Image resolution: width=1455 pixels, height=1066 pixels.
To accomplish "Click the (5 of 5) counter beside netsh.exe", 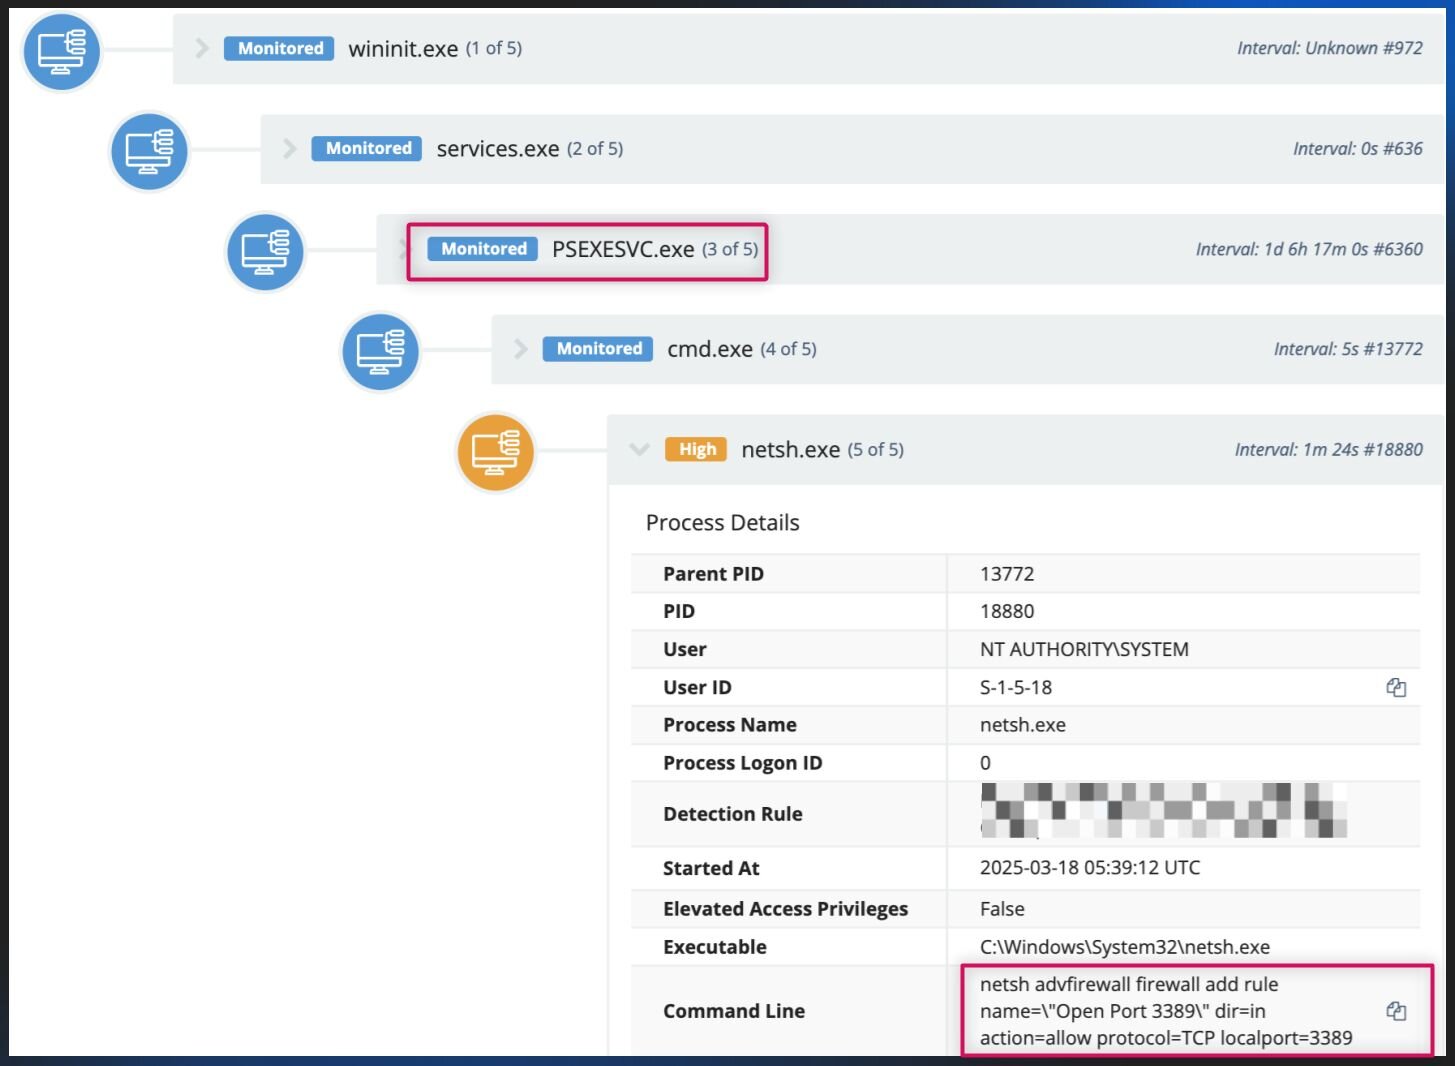I will point(876,450).
